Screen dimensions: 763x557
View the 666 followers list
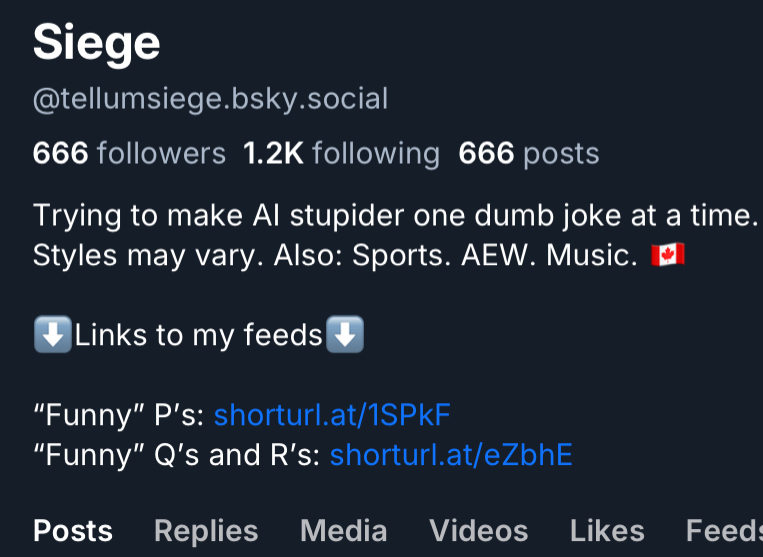pos(129,153)
